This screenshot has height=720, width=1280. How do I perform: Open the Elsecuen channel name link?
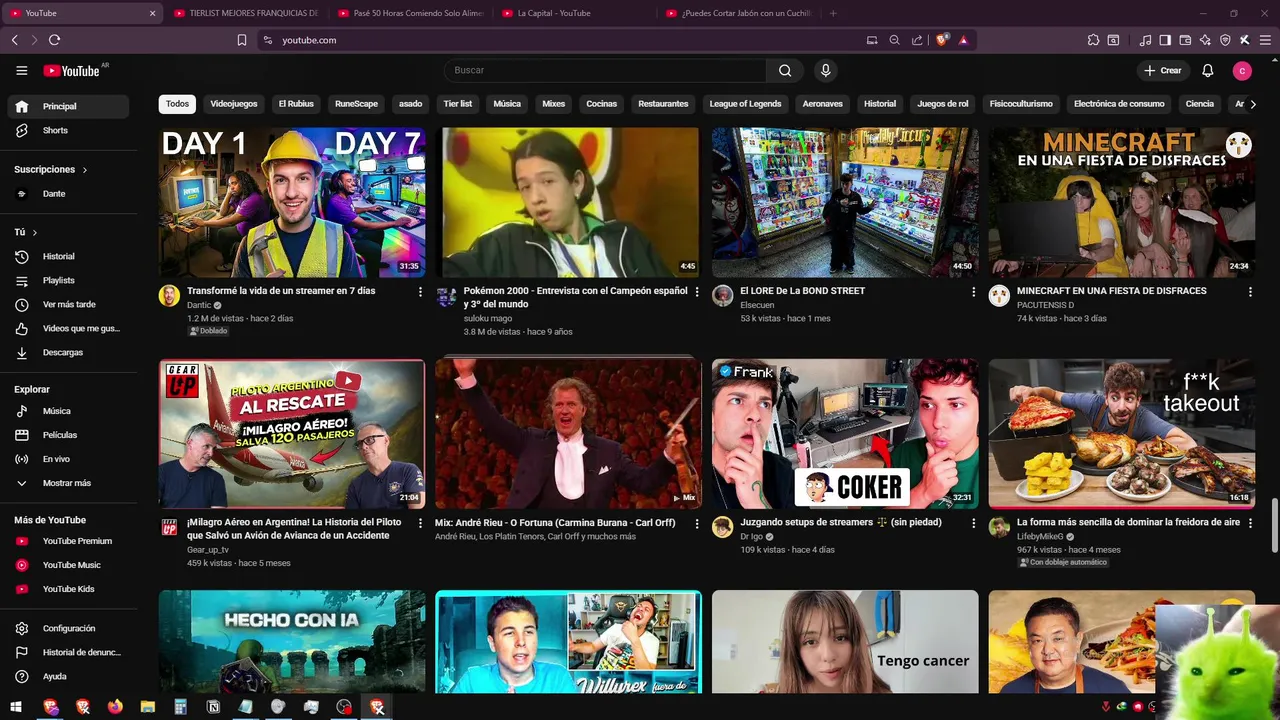coord(757,305)
